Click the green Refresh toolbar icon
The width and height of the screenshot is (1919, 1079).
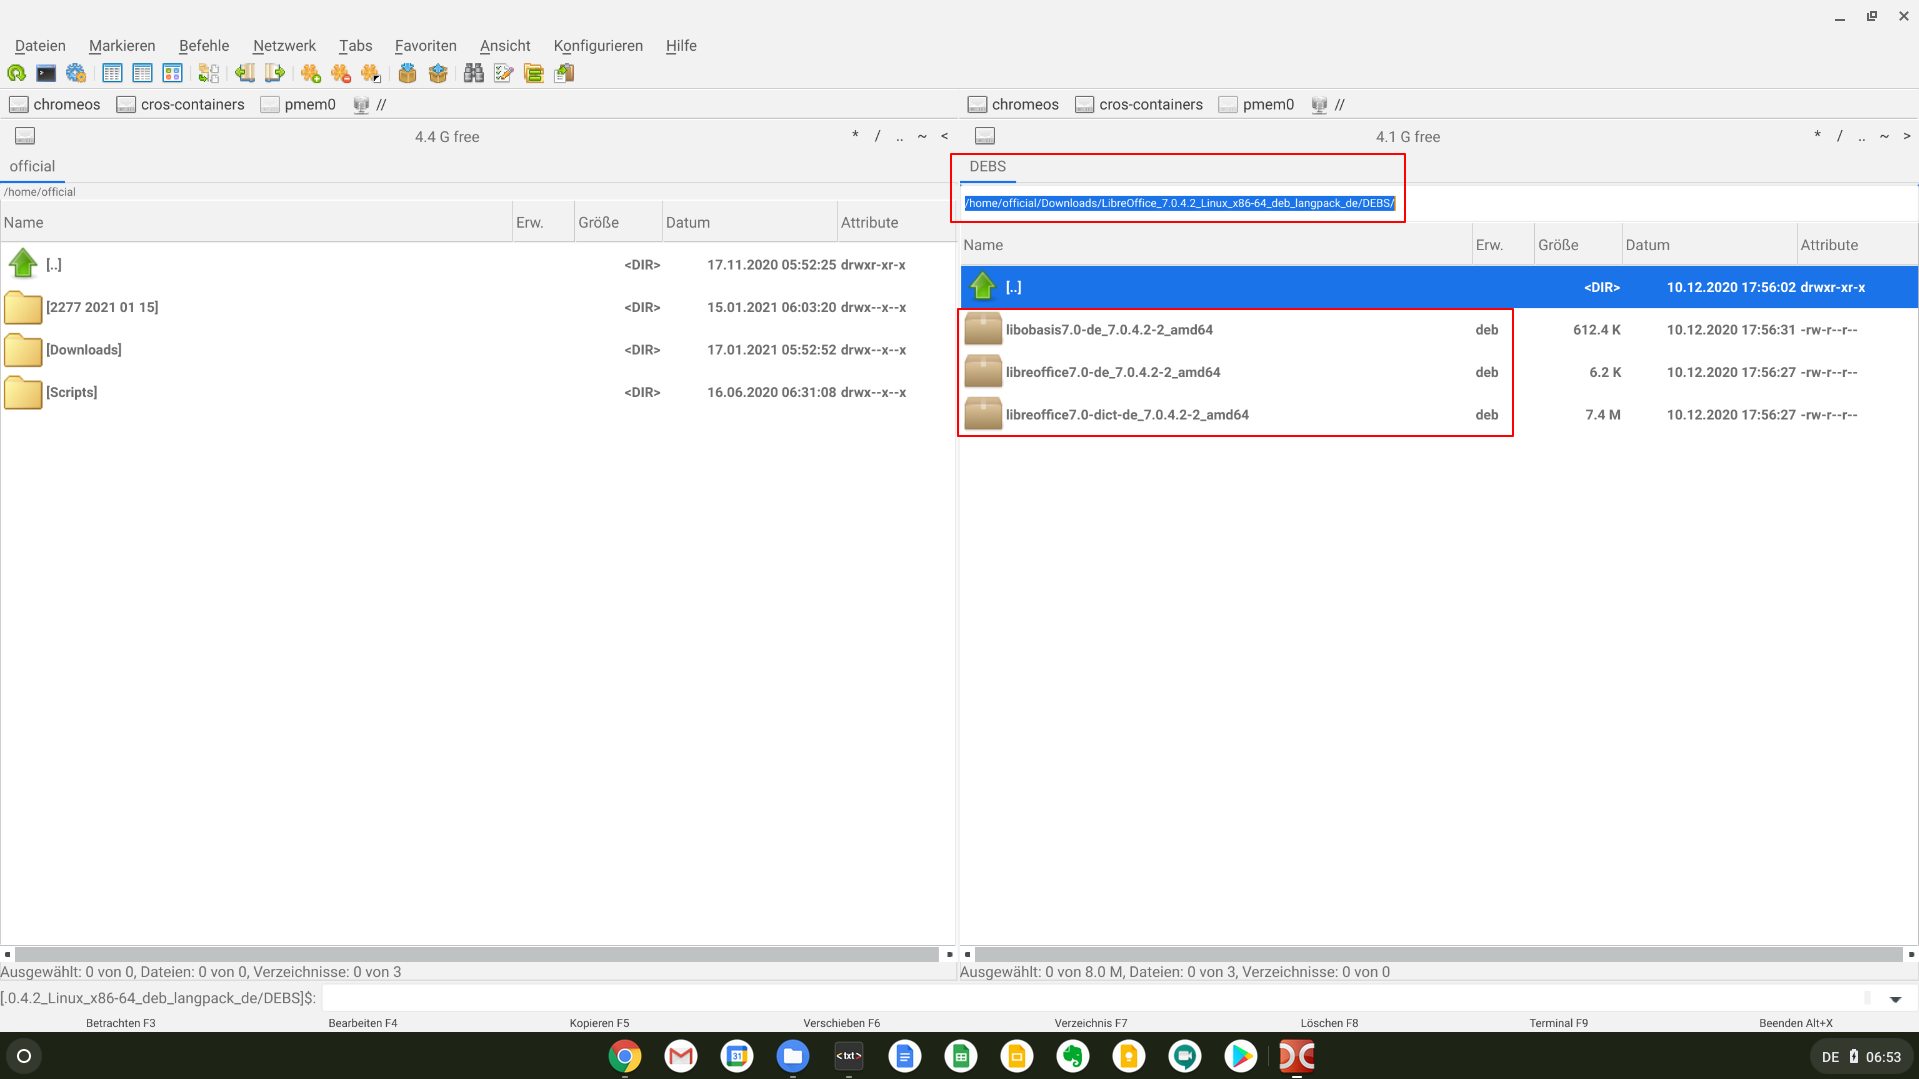pos(16,73)
